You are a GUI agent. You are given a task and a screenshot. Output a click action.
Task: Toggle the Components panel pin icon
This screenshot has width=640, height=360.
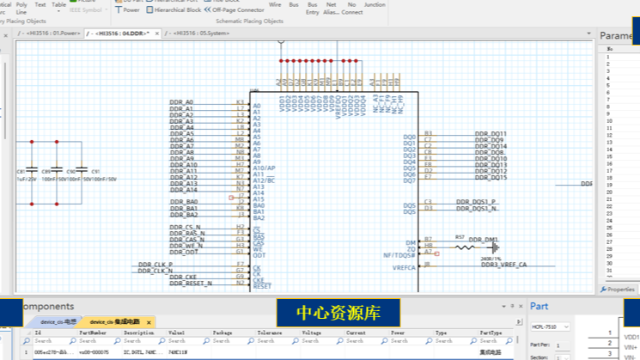(x=512, y=306)
